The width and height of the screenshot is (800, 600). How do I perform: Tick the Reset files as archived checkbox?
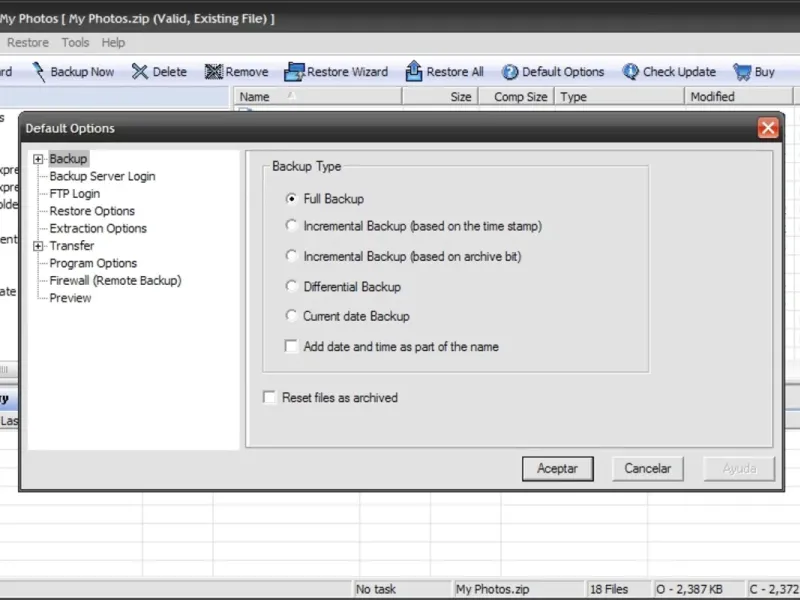point(269,397)
